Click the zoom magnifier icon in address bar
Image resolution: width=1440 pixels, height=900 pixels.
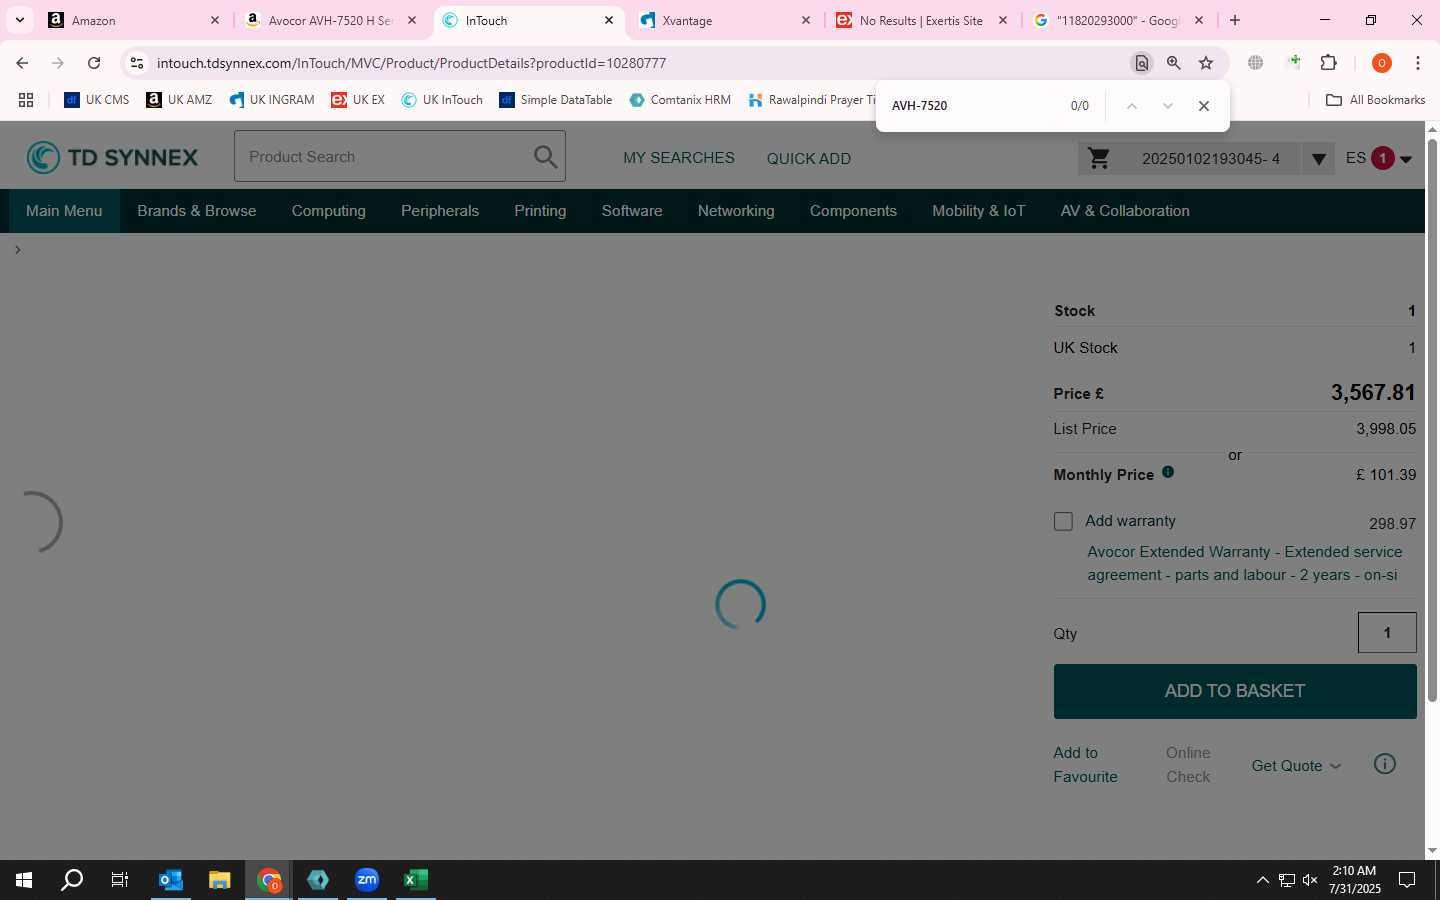(1174, 63)
